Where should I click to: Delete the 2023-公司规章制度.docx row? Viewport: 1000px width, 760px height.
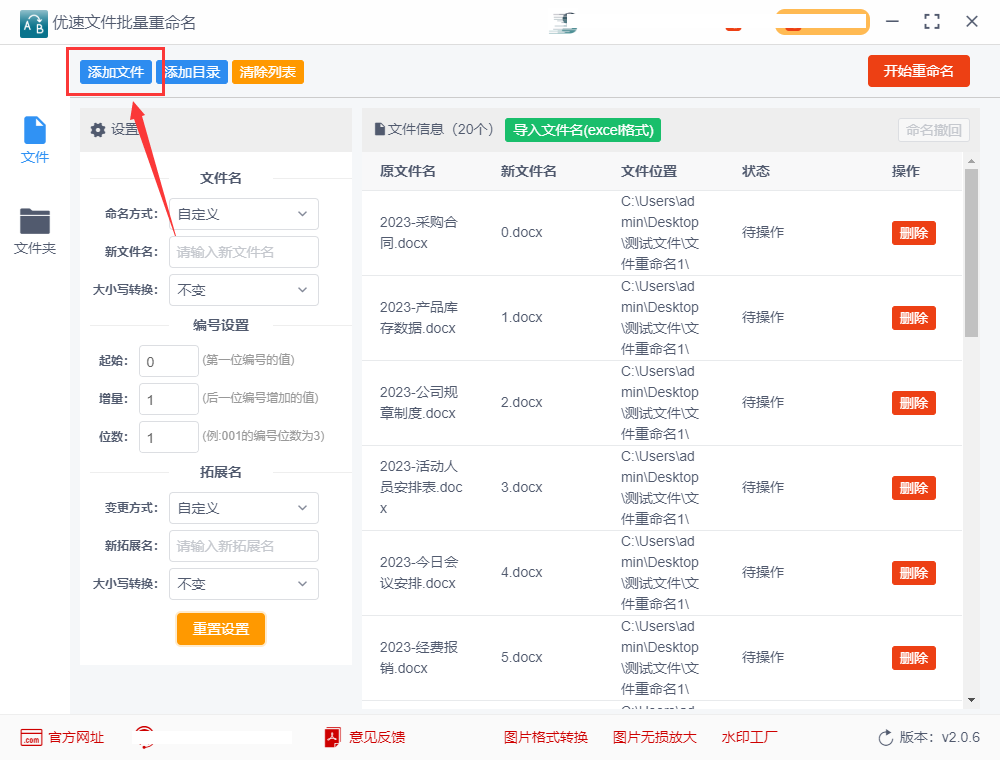[x=913, y=403]
